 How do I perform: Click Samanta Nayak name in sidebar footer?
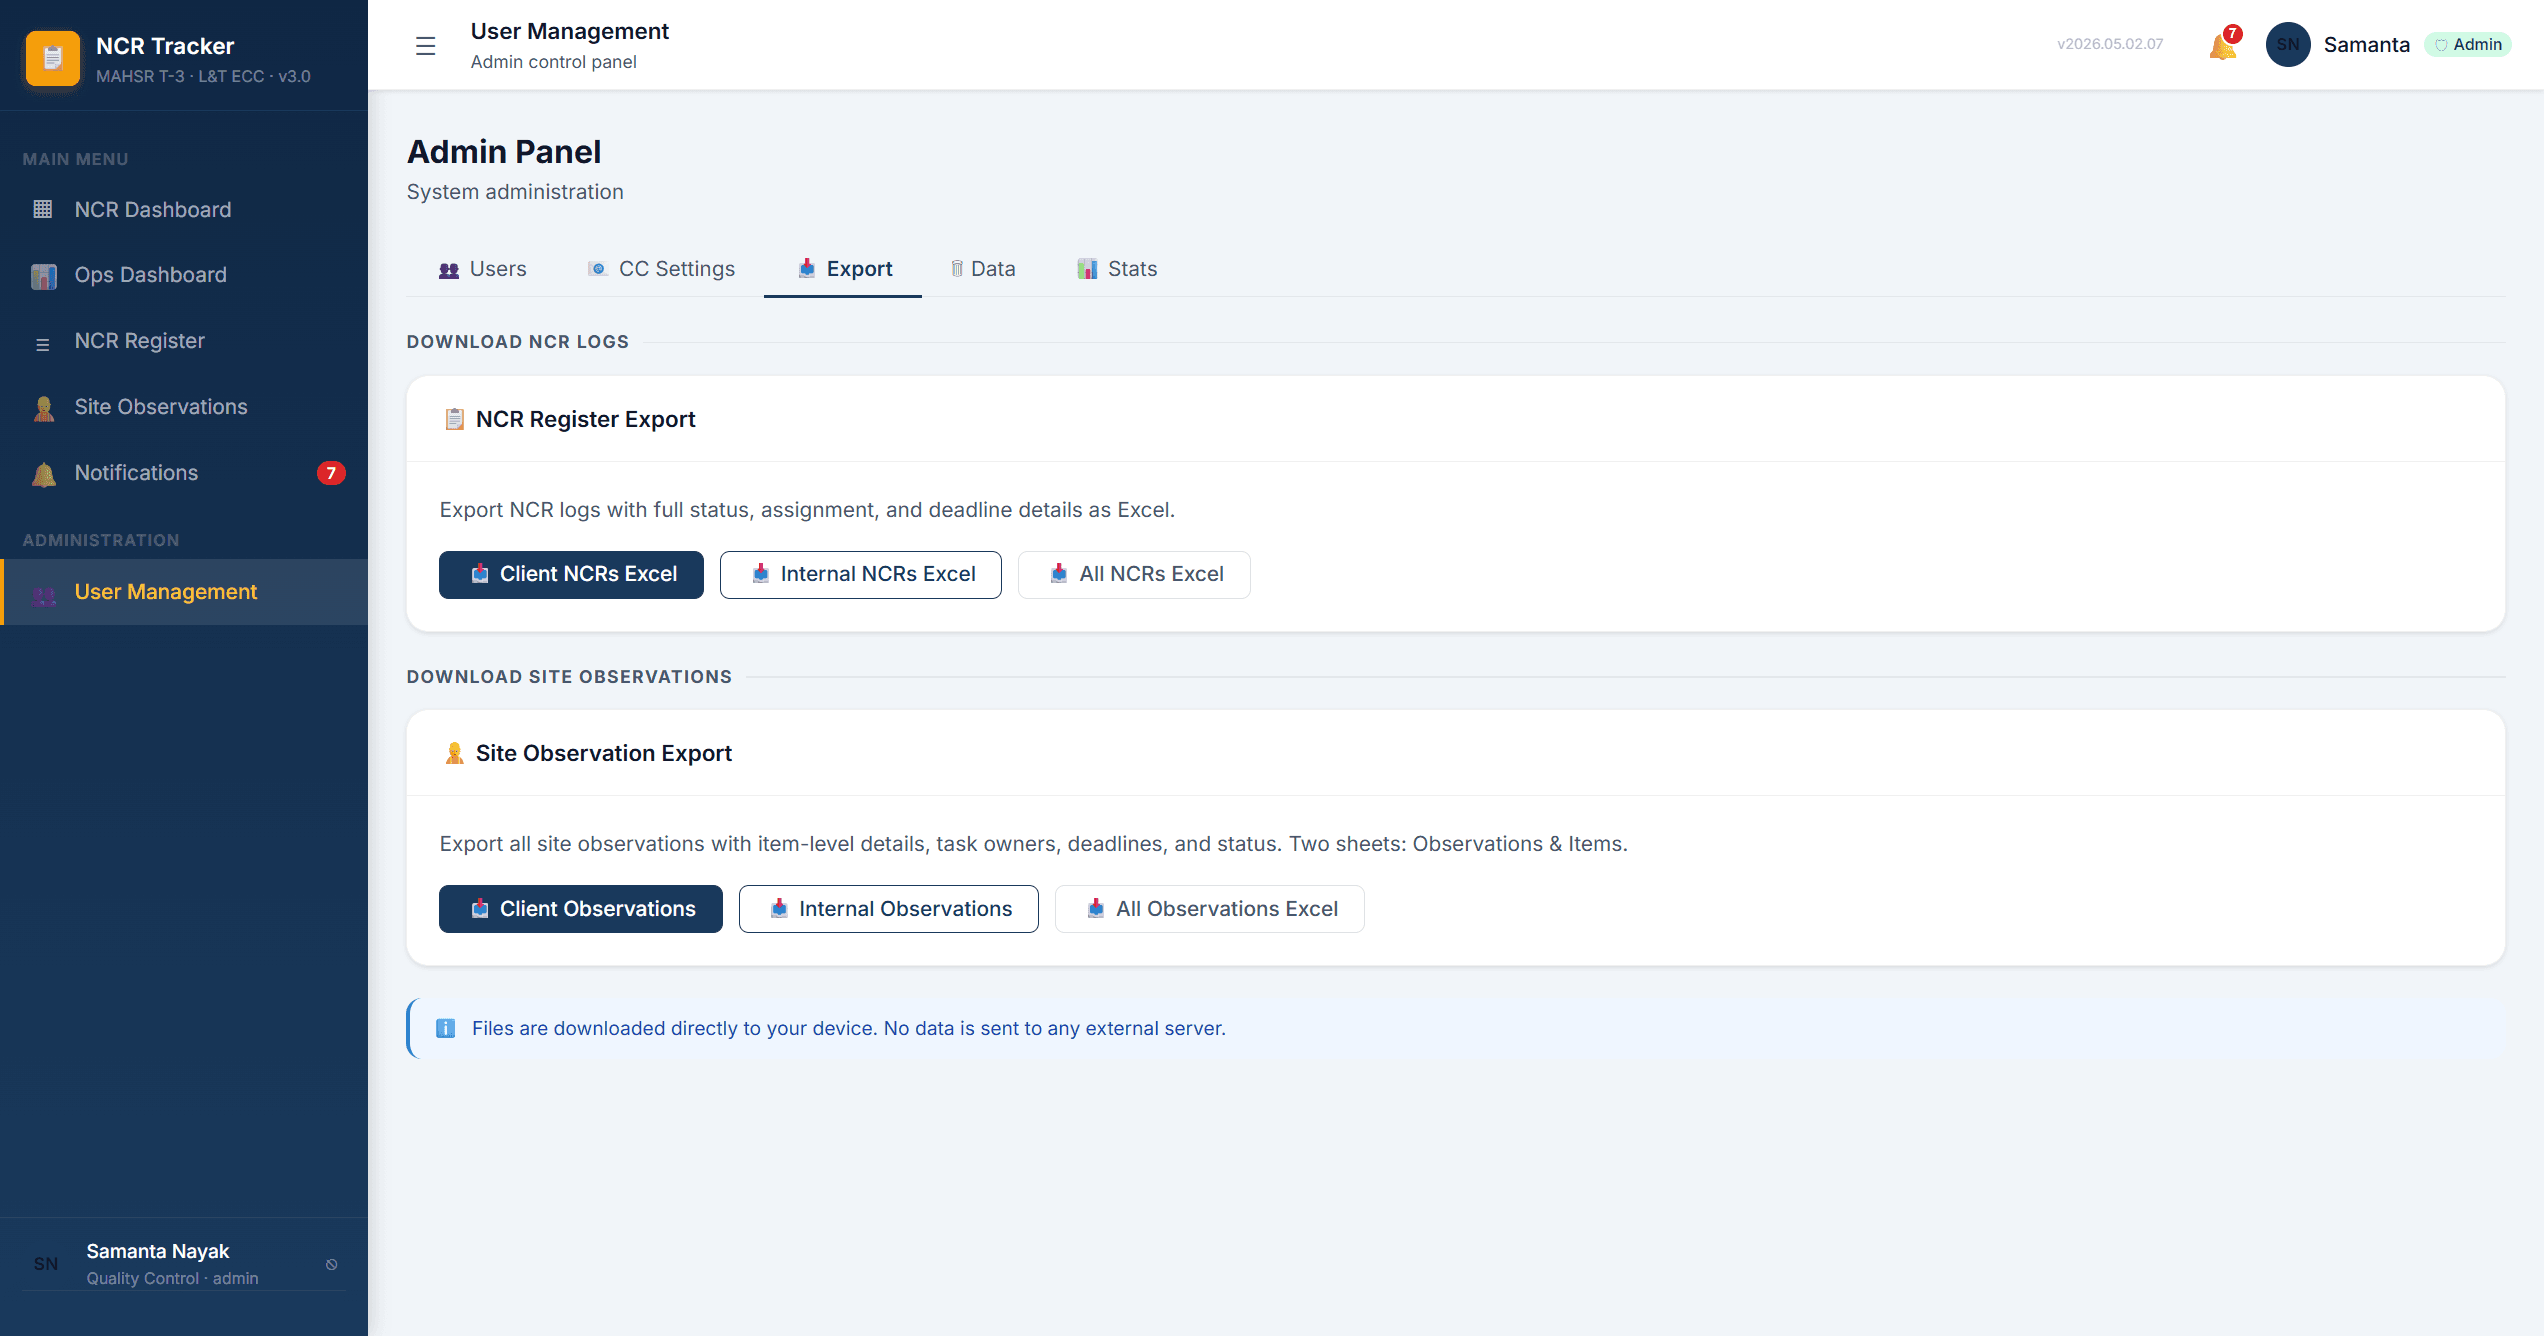point(158,1251)
